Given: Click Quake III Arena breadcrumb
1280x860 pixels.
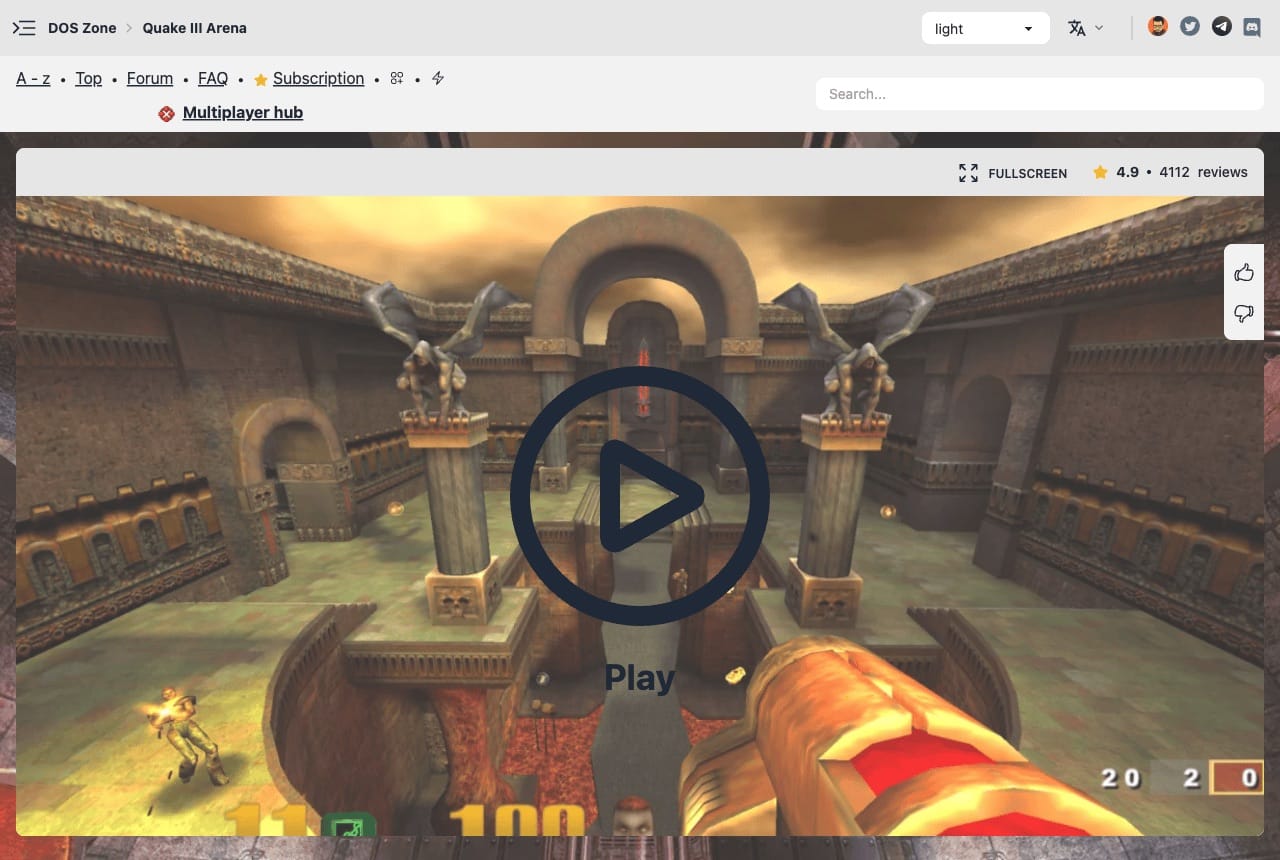Looking at the screenshot, I should 194,28.
